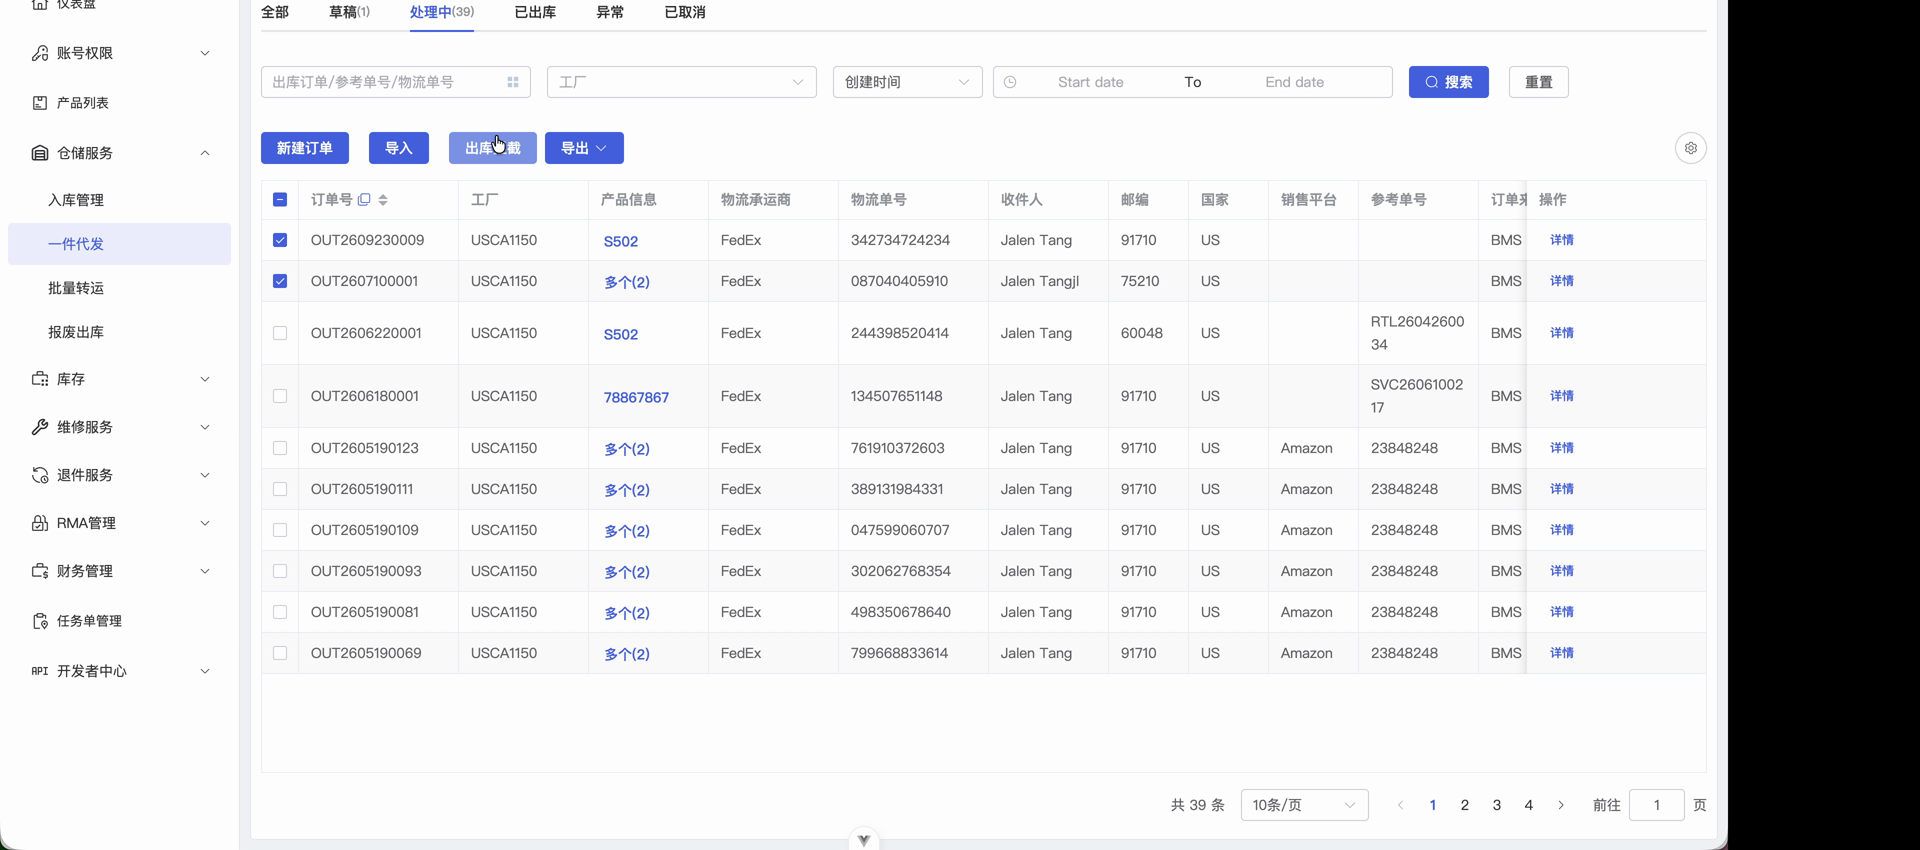Click the 库存 inventory icon
Image resolution: width=1920 pixels, height=850 pixels.
click(40, 379)
